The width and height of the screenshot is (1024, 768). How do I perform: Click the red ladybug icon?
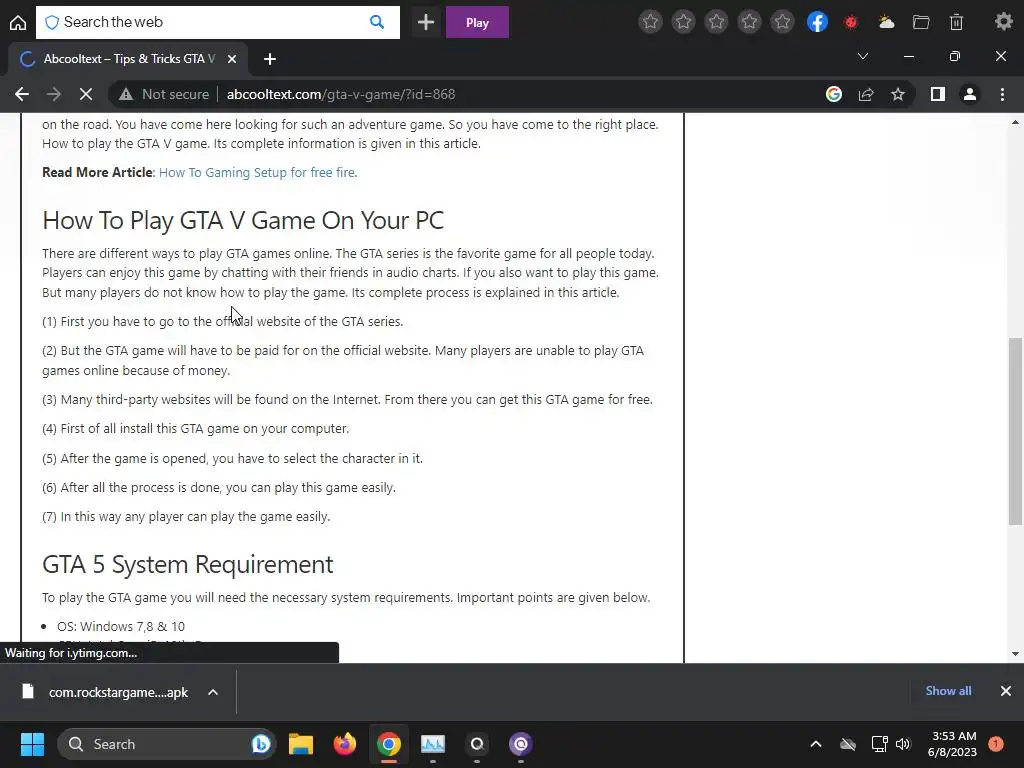(x=851, y=23)
